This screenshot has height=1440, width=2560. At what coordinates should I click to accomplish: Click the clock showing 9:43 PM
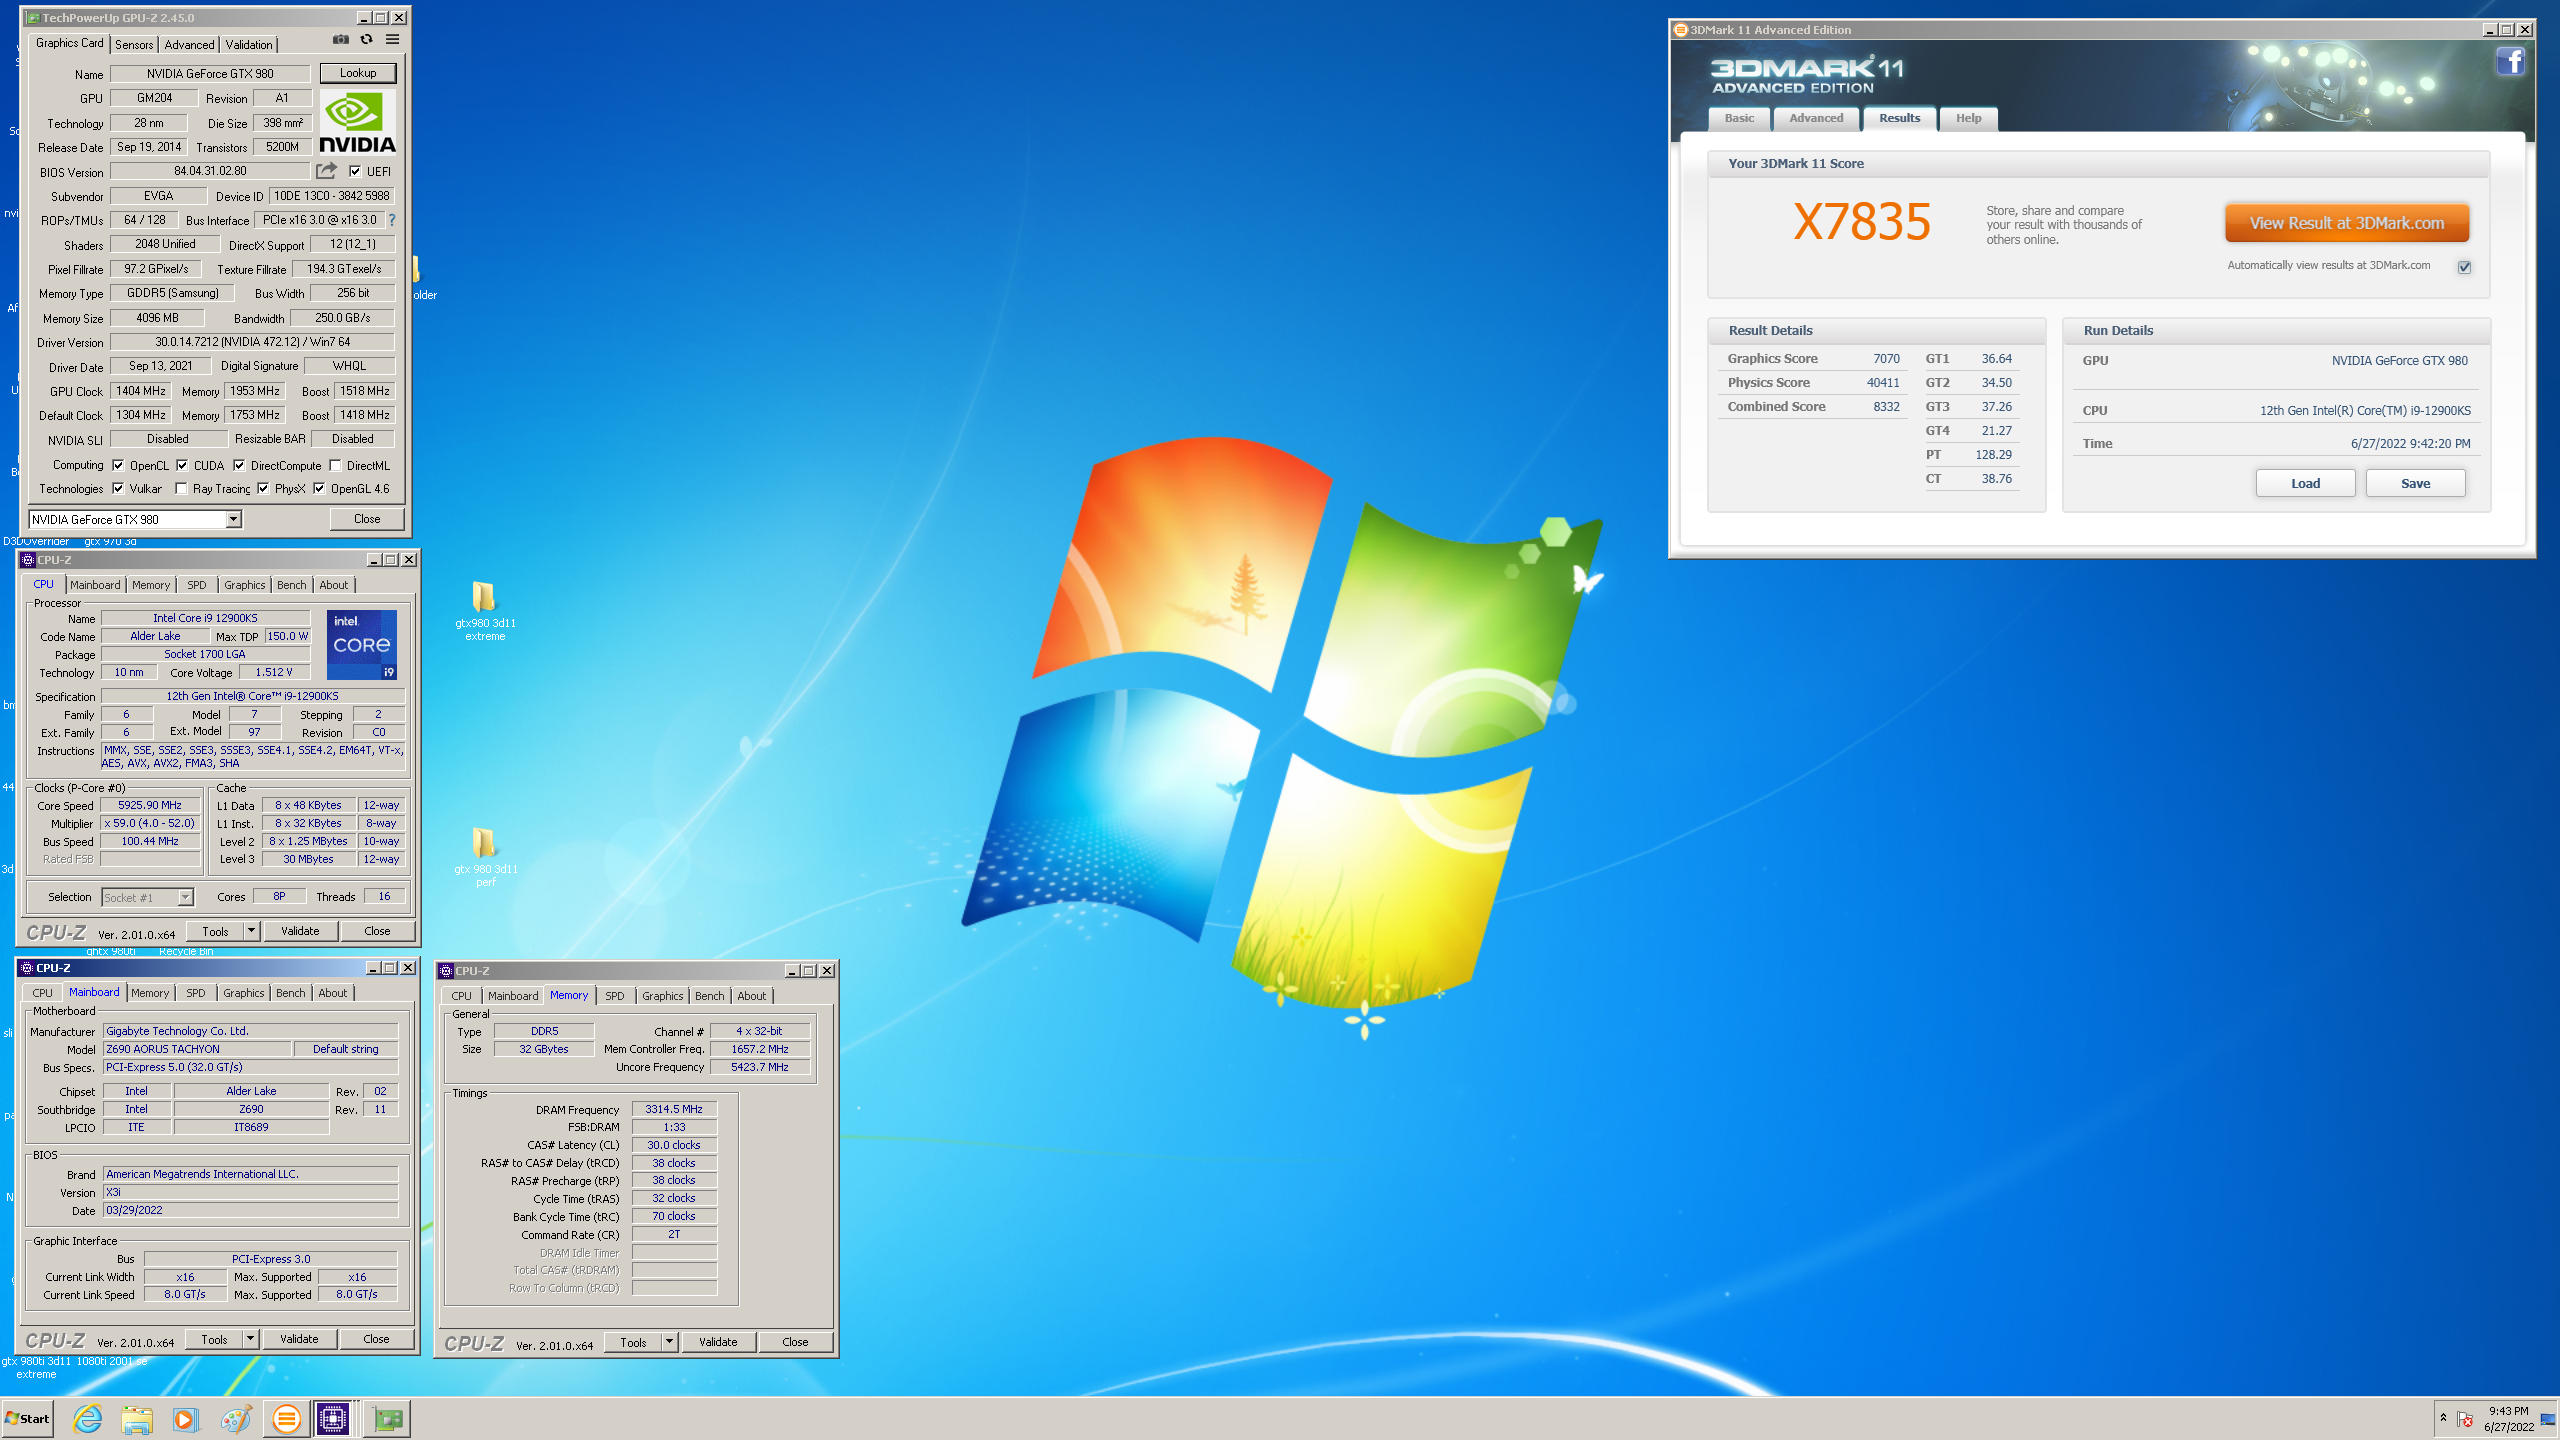(x=2508, y=1411)
